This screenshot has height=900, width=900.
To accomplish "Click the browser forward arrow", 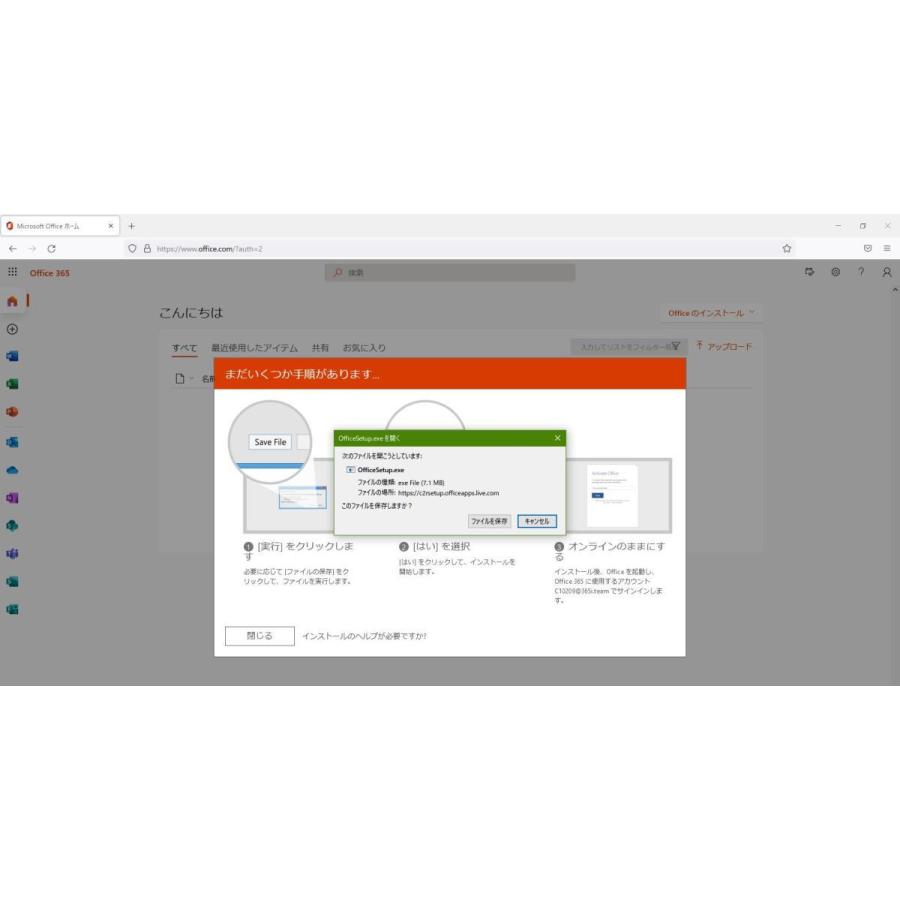I will (x=32, y=249).
